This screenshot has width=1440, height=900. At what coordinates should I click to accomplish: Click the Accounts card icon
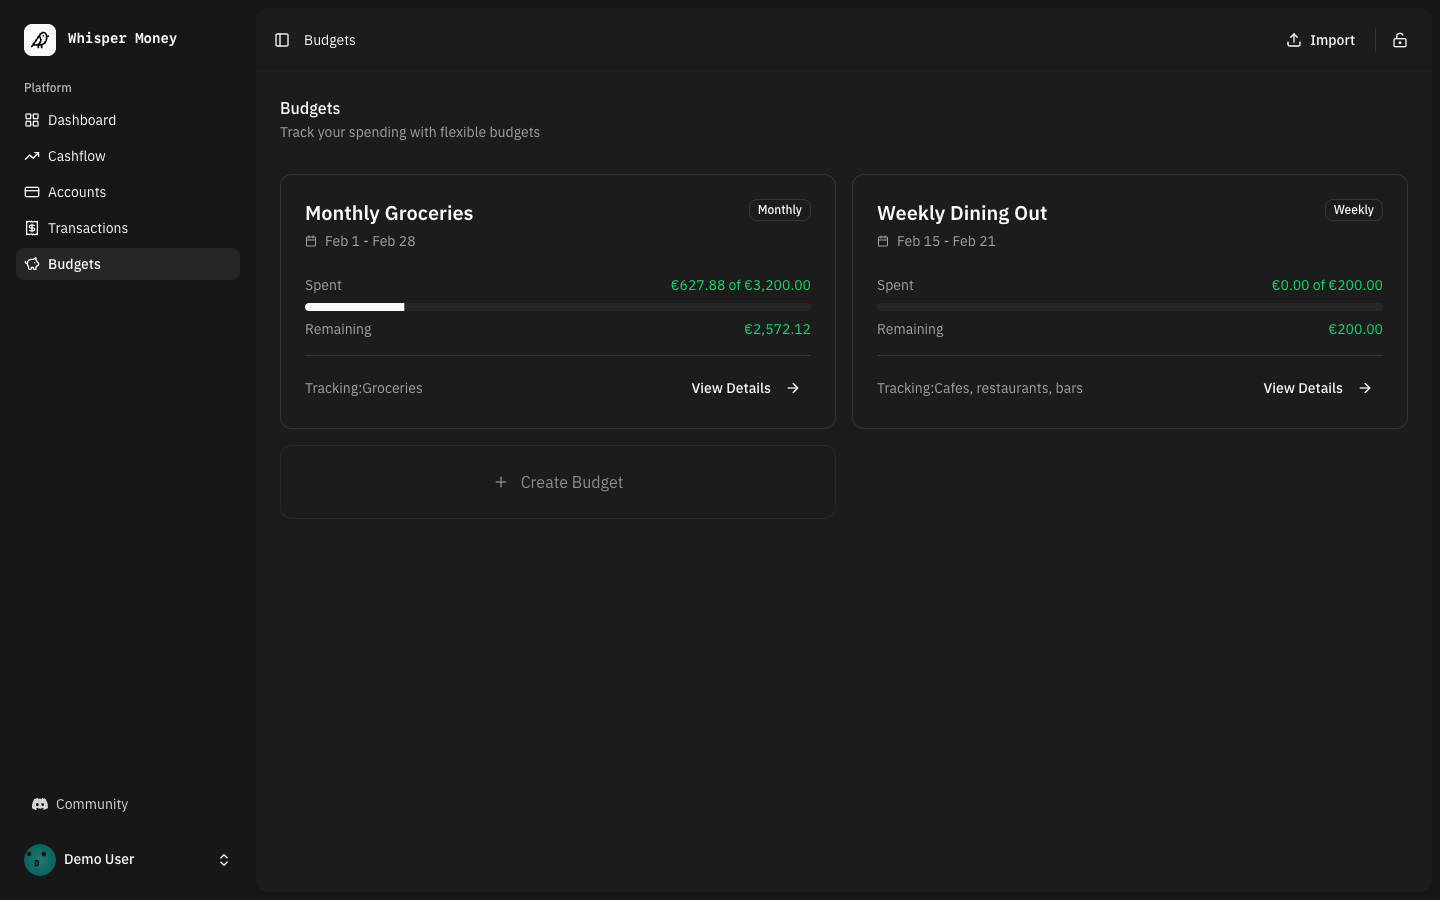point(32,192)
